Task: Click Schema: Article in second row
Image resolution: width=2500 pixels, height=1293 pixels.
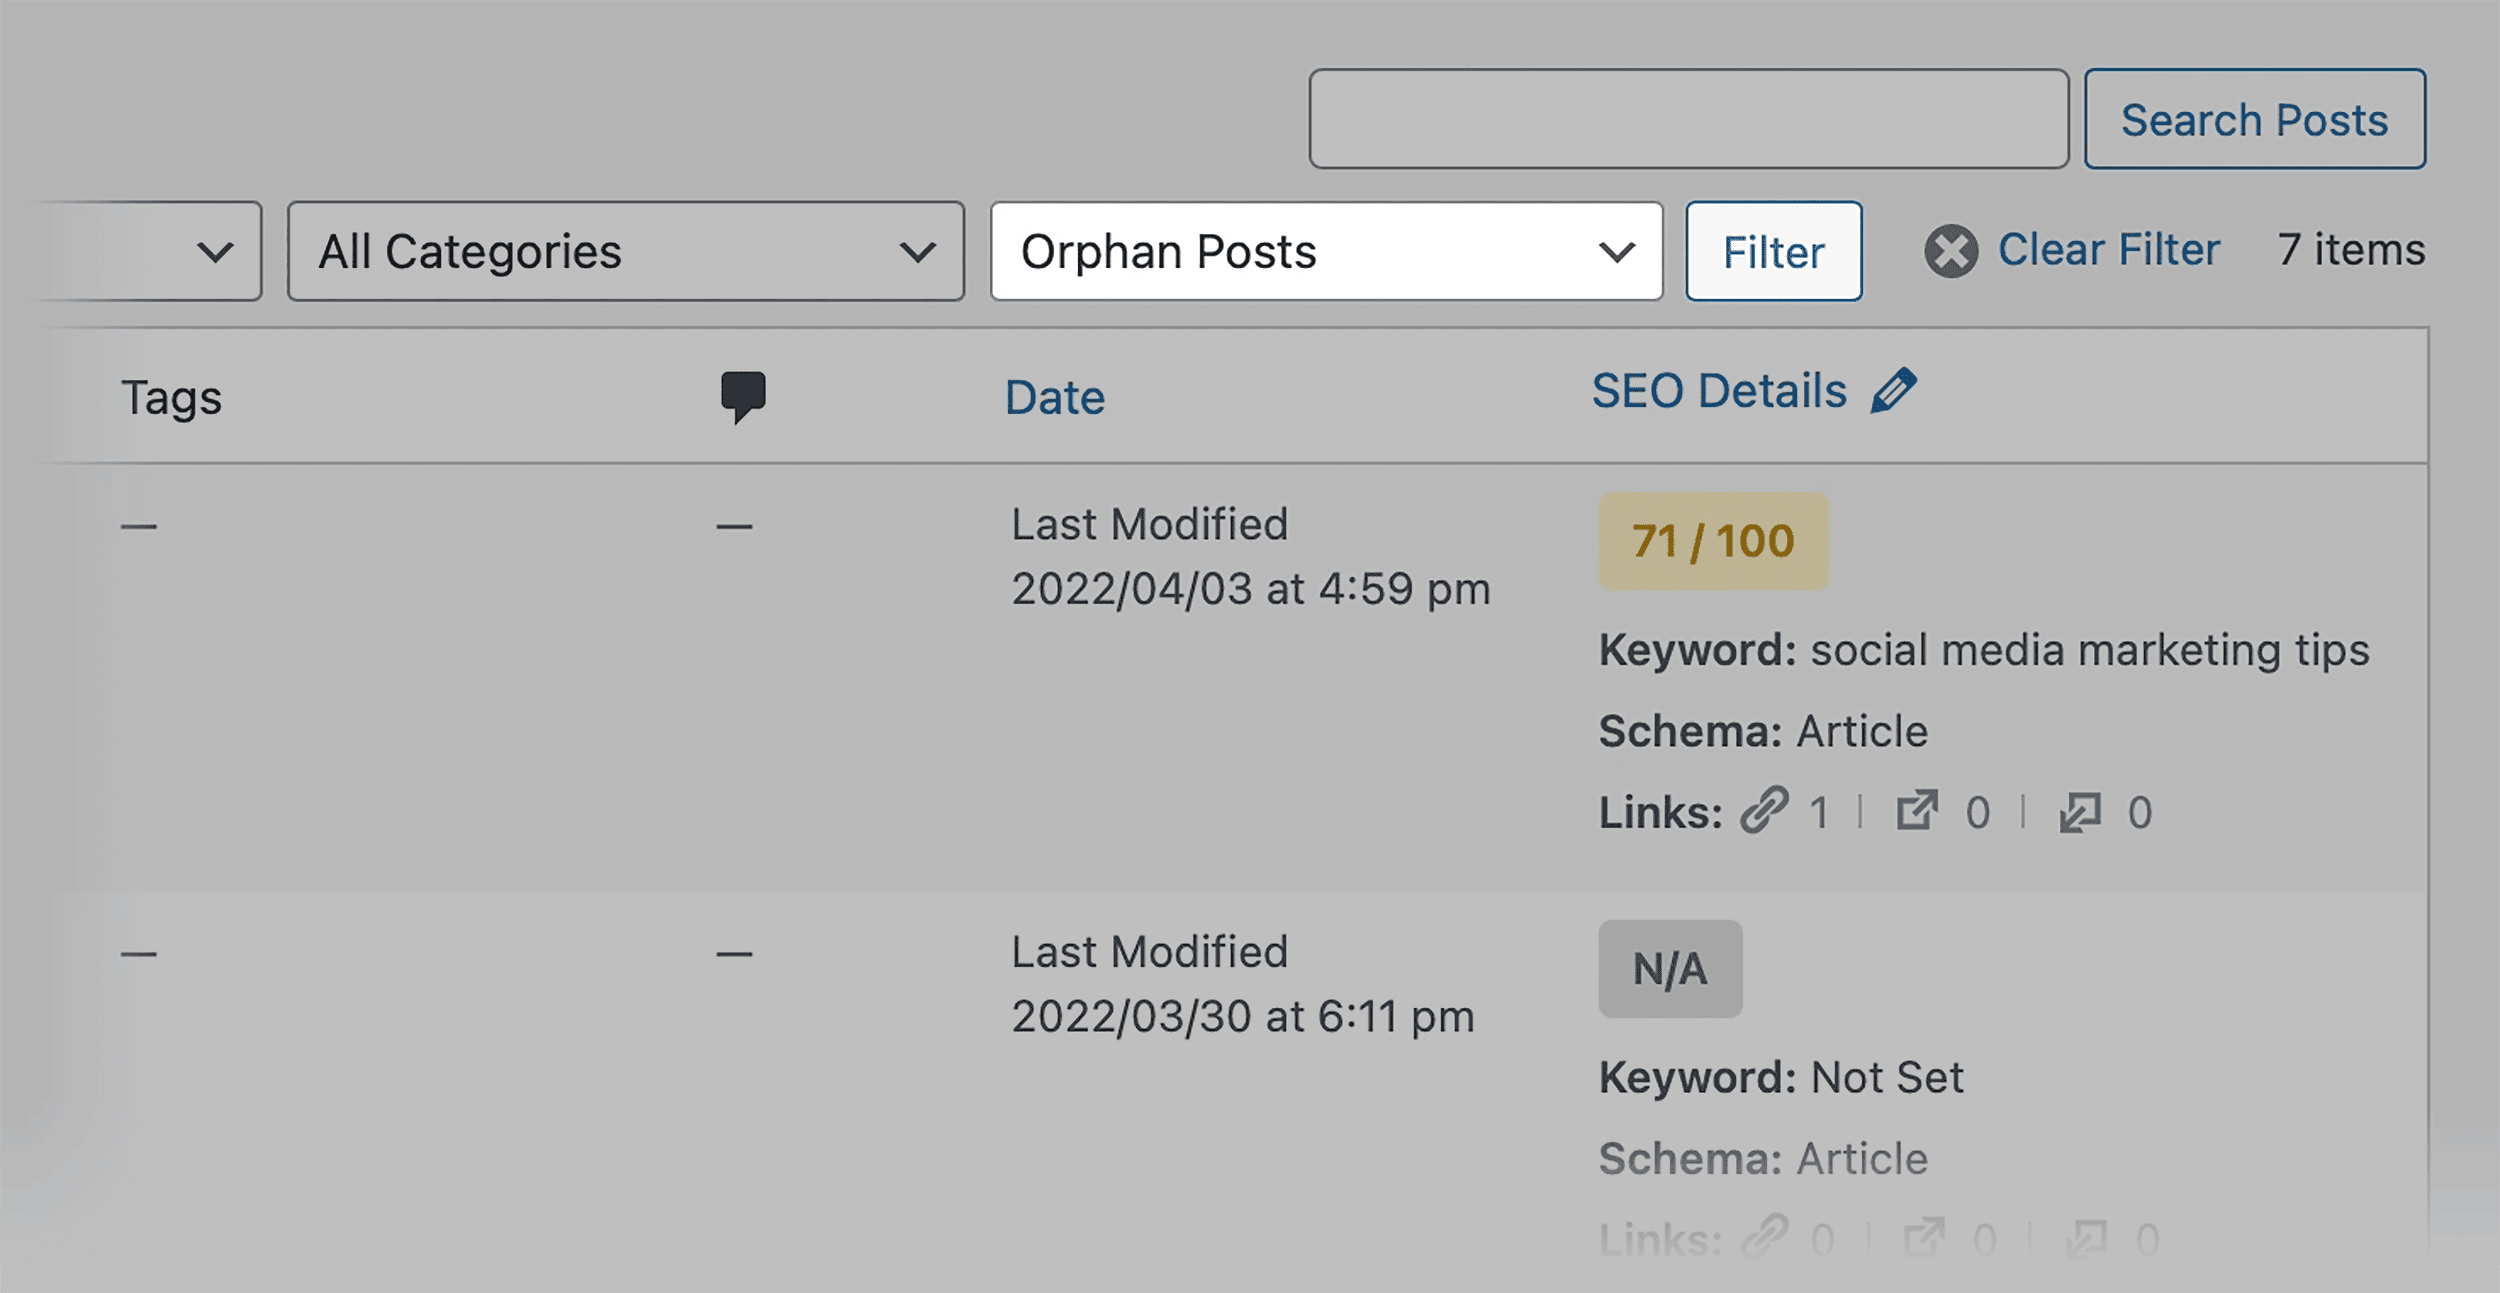Action: coord(1763,1159)
